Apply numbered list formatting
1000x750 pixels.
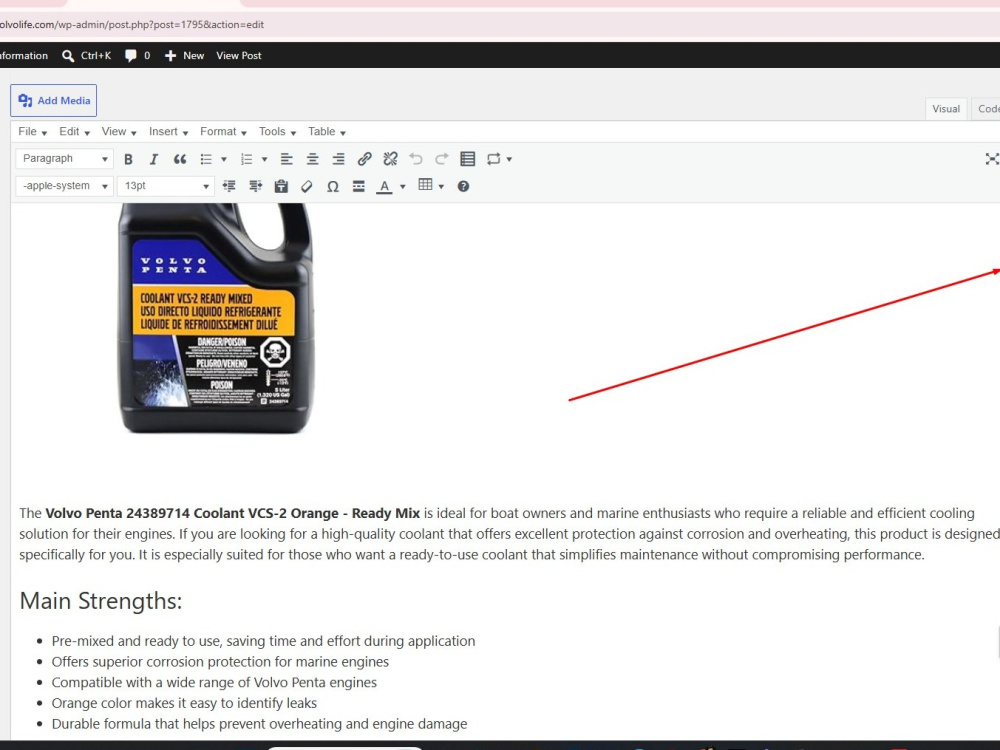tap(246, 159)
